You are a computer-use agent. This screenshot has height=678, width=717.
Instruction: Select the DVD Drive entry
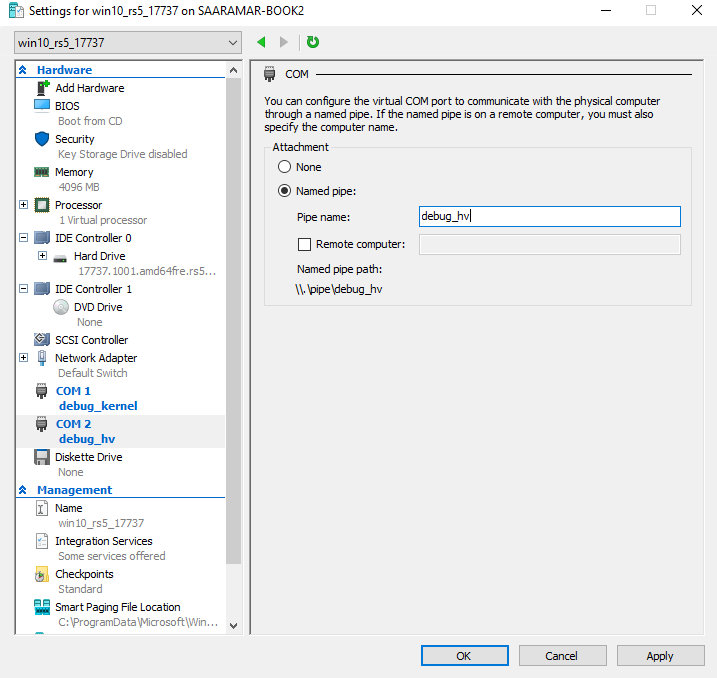98,307
